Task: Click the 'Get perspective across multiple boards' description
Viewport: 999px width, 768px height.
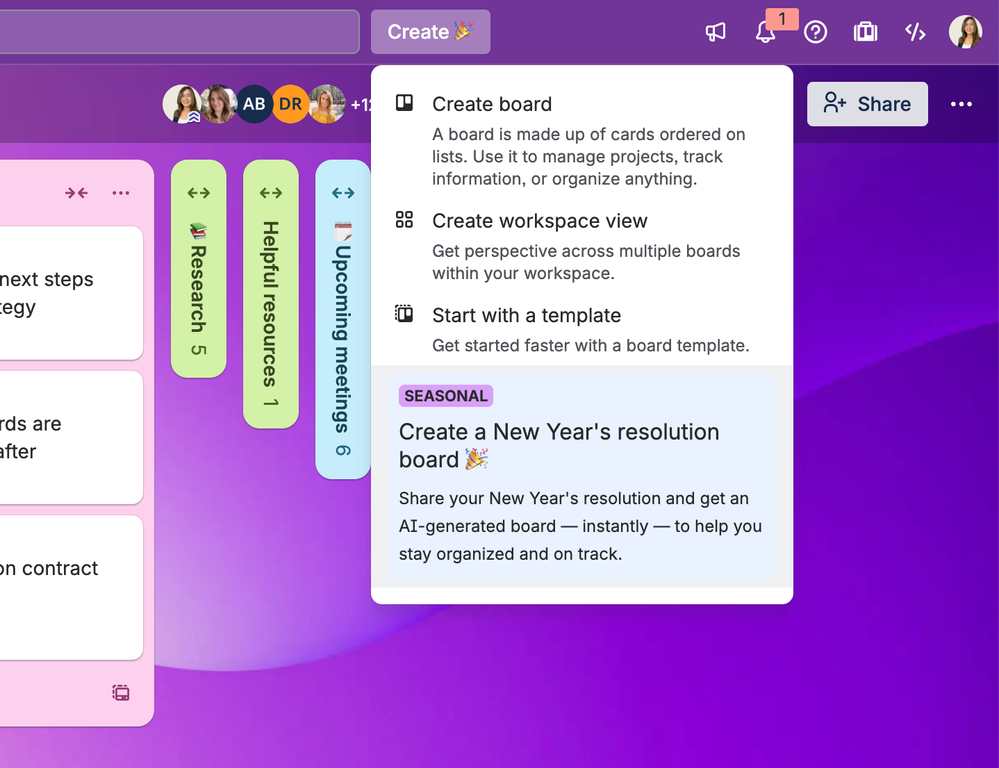Action: (x=586, y=262)
